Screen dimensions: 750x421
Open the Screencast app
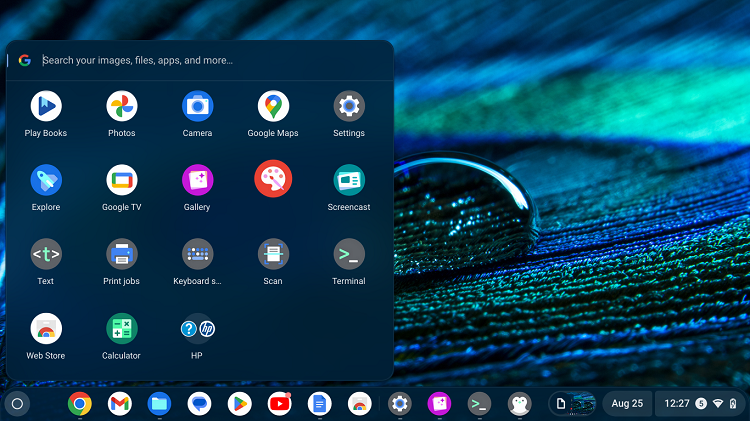coord(349,180)
